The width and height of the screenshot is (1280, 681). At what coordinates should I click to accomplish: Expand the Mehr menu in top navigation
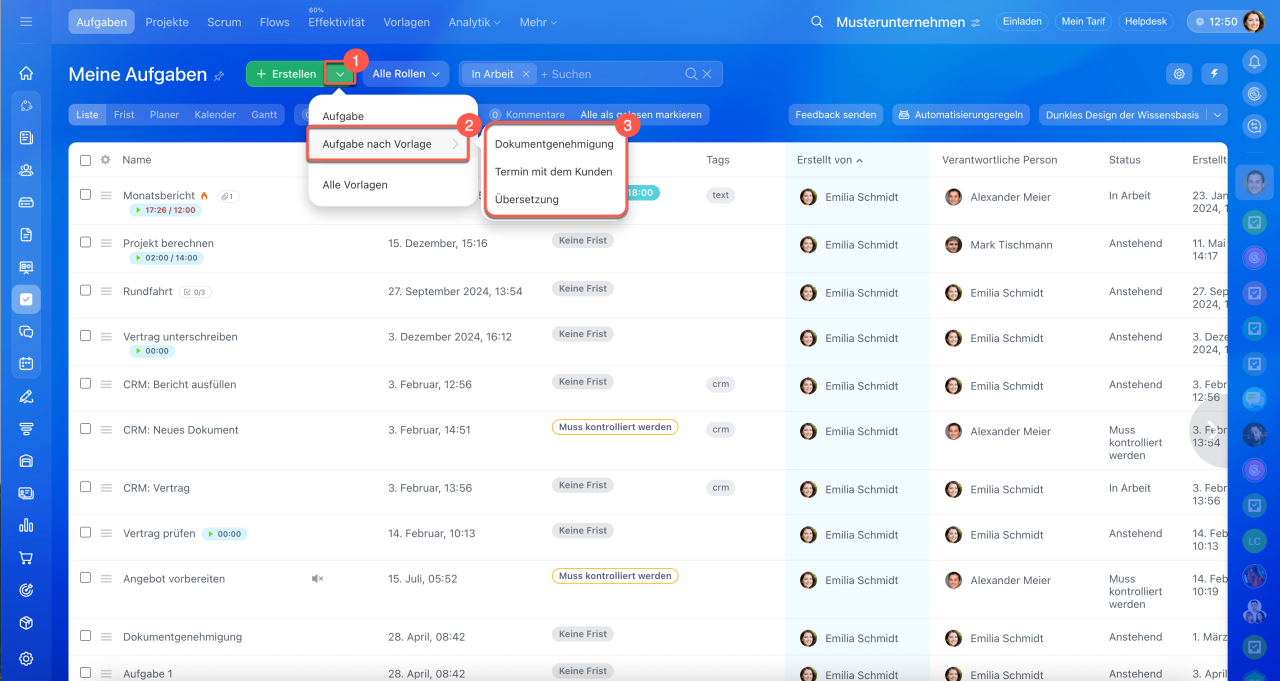(538, 22)
